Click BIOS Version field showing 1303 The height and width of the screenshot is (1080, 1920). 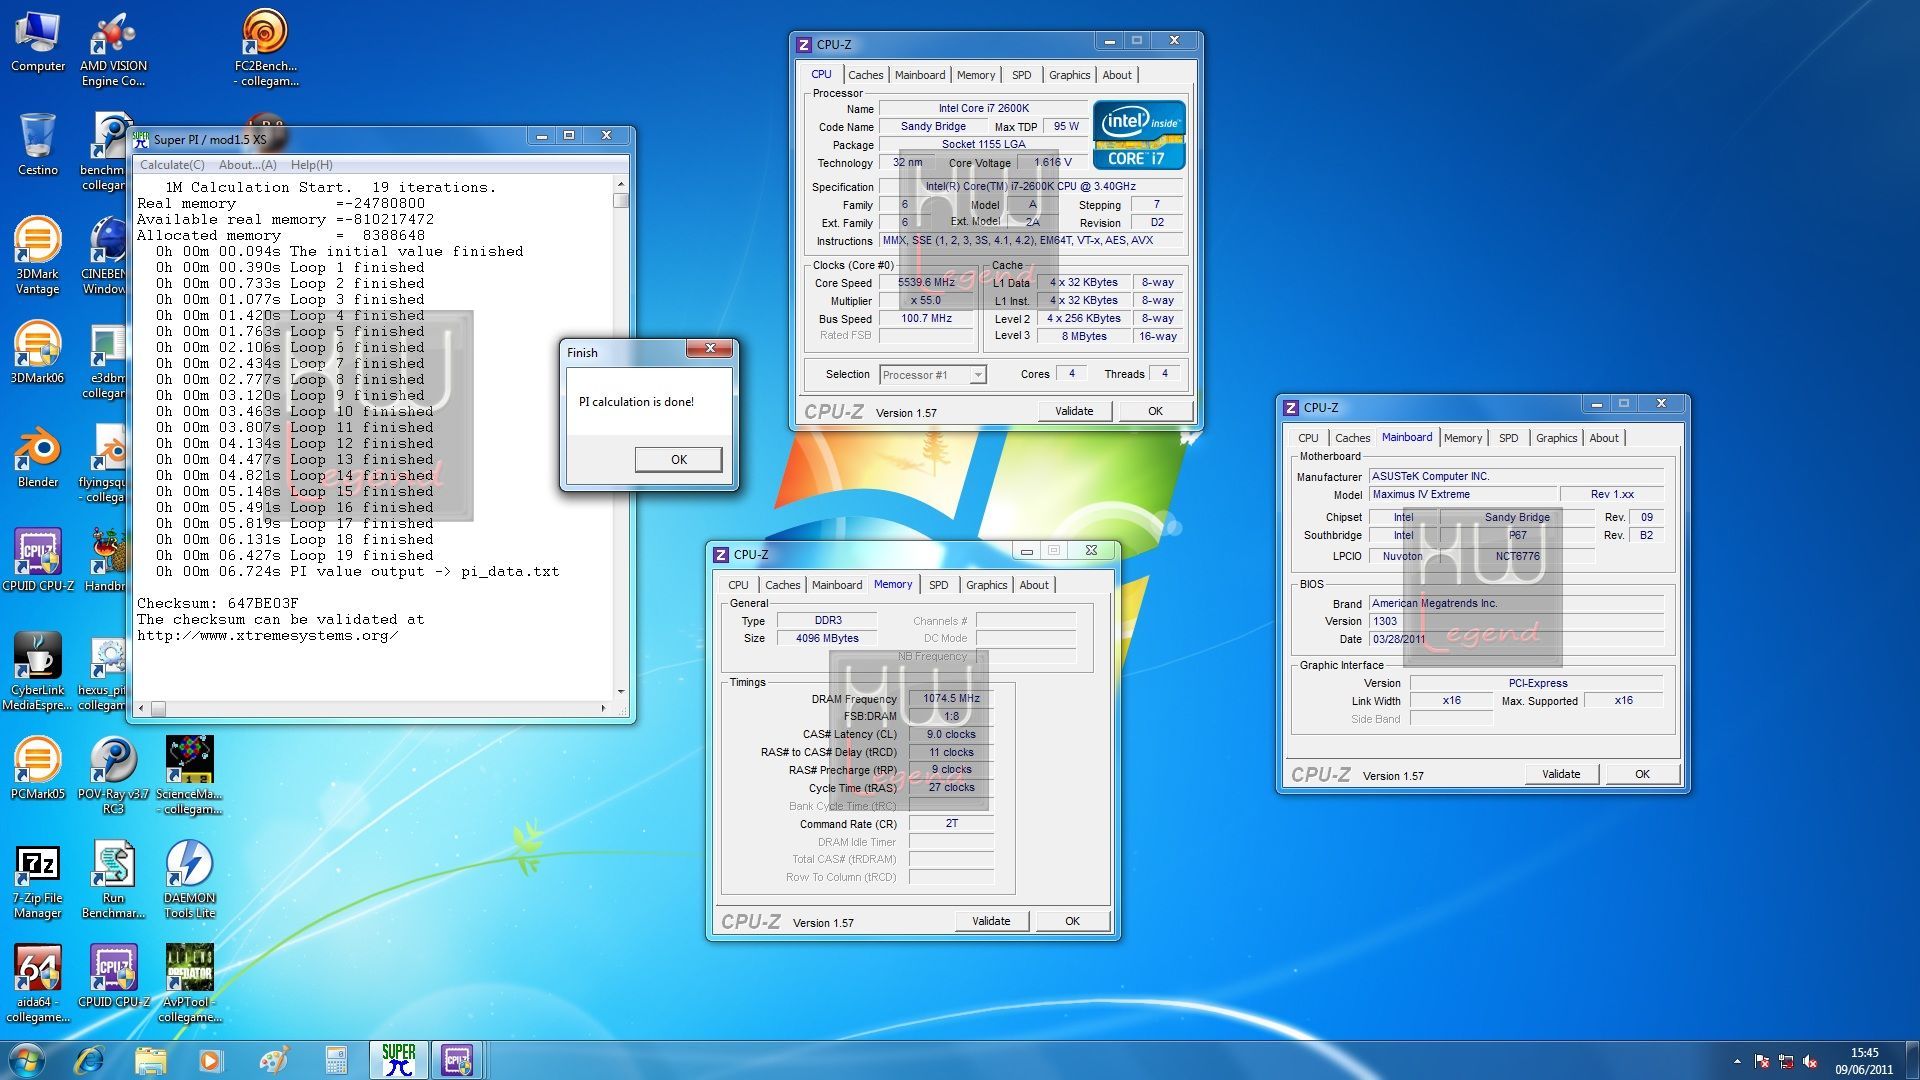(x=1516, y=621)
